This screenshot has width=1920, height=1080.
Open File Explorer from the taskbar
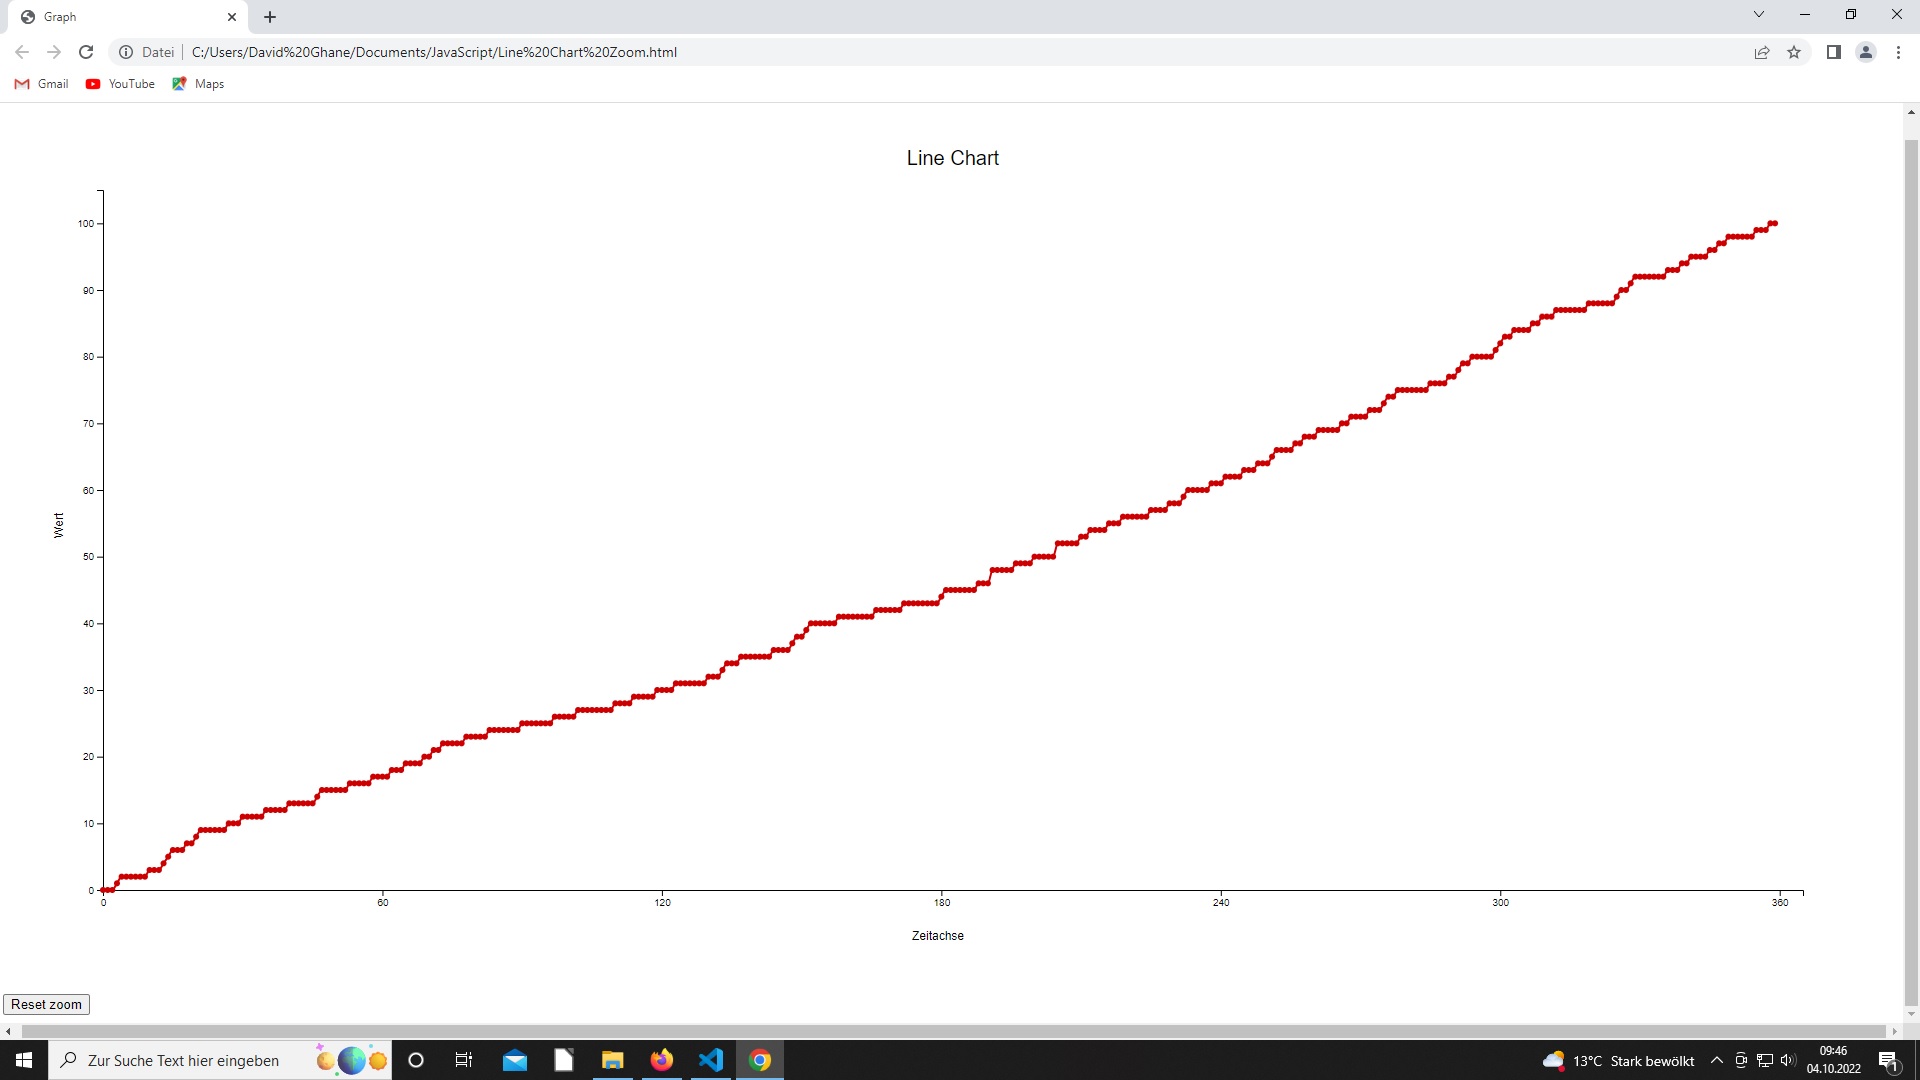[612, 1060]
